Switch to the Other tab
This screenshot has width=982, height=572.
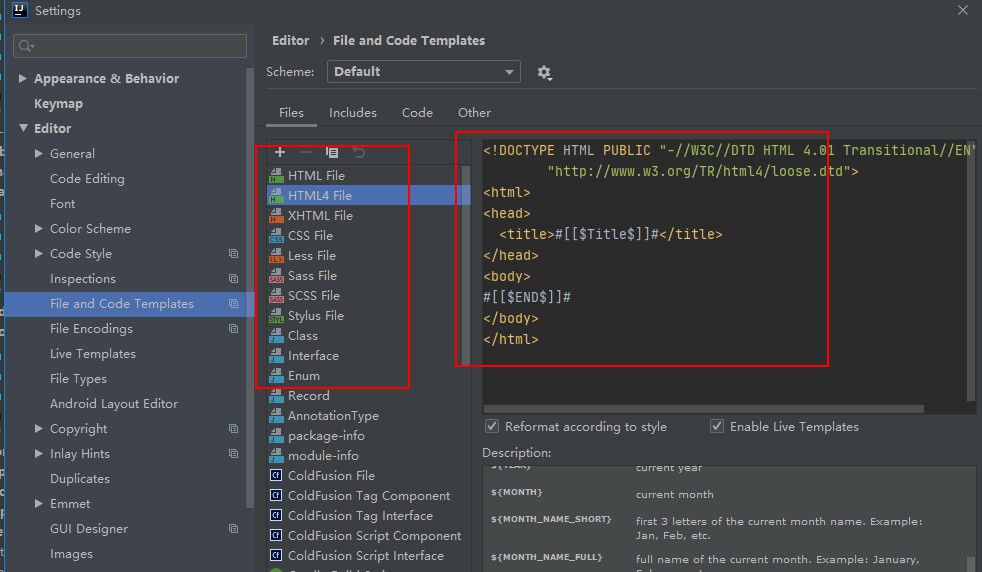point(474,113)
